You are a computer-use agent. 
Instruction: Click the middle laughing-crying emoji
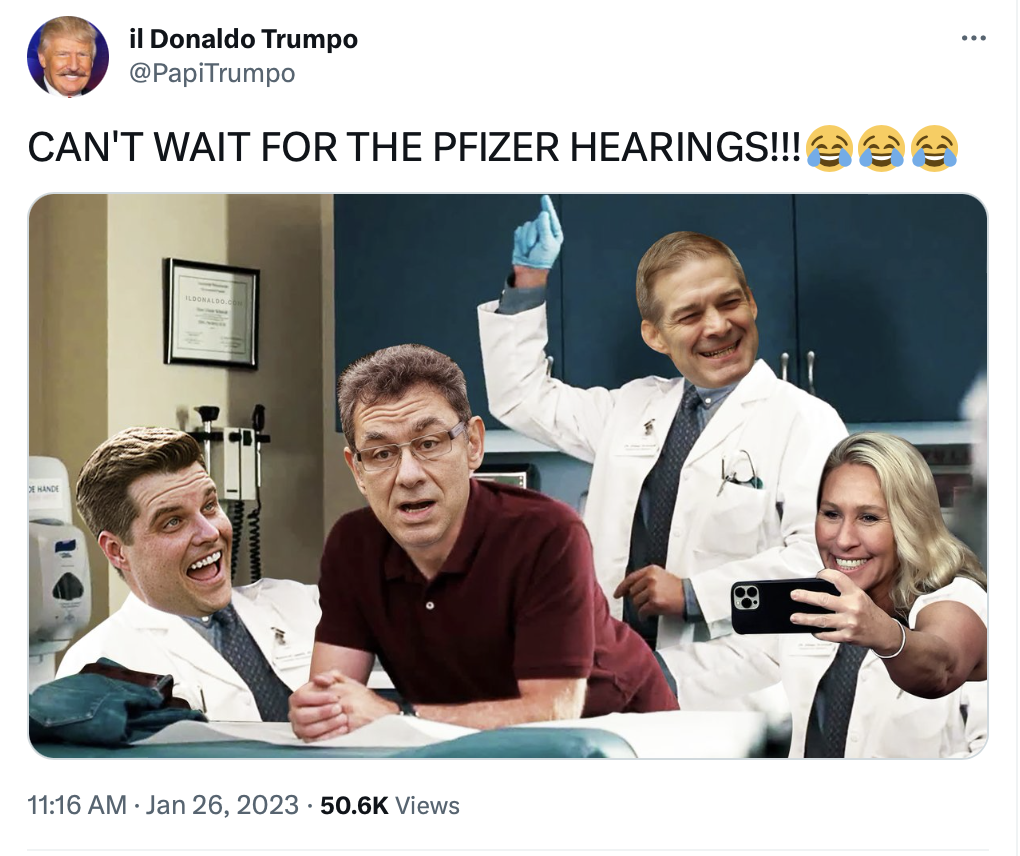[881, 148]
